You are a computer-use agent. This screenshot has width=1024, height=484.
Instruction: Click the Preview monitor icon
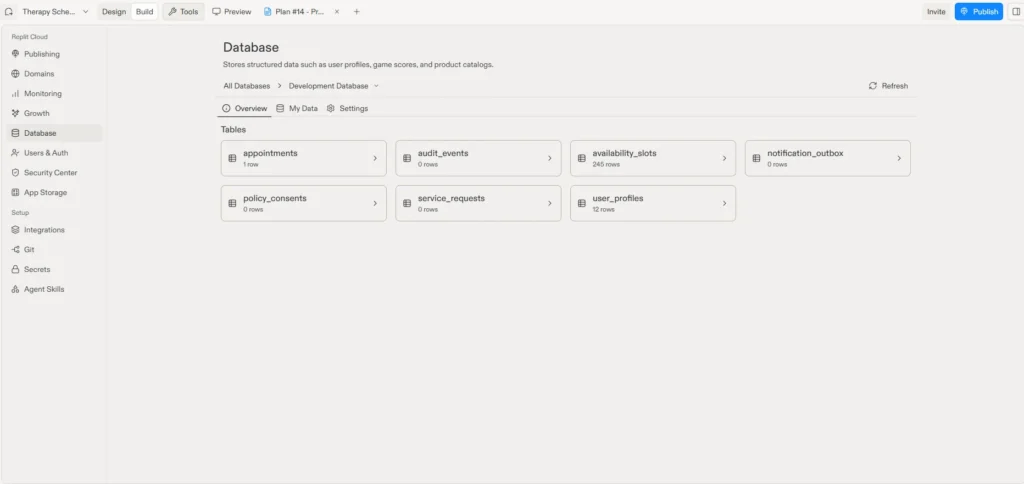pyautogui.click(x=216, y=12)
